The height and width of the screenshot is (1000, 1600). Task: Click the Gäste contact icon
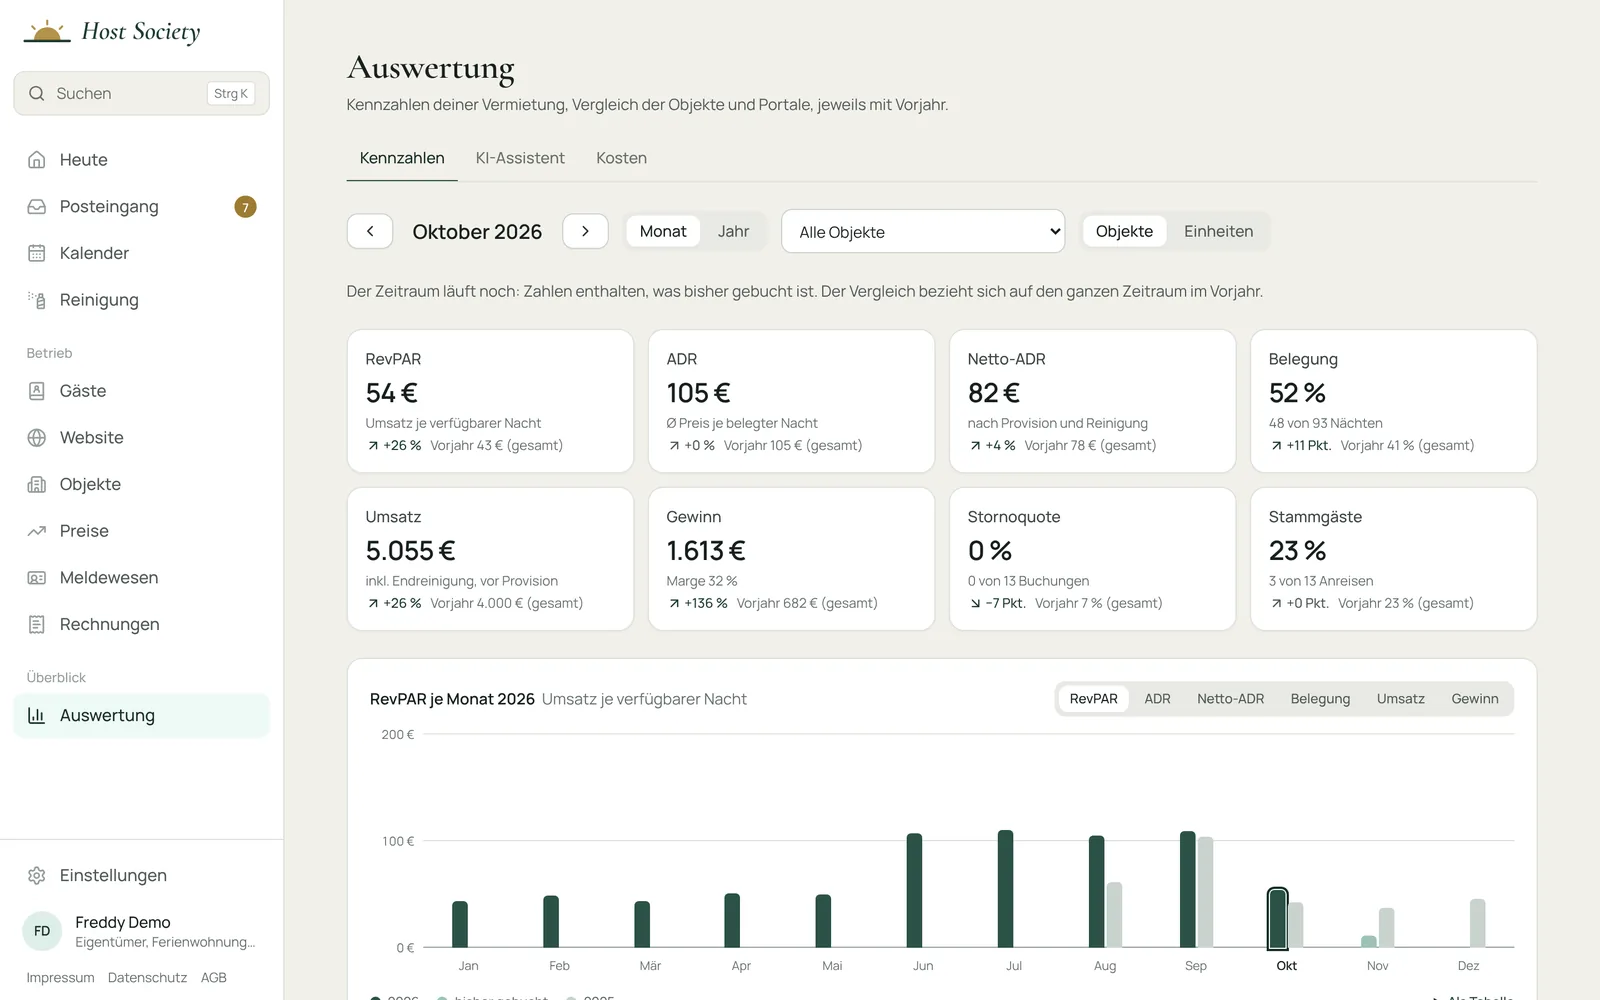37,391
